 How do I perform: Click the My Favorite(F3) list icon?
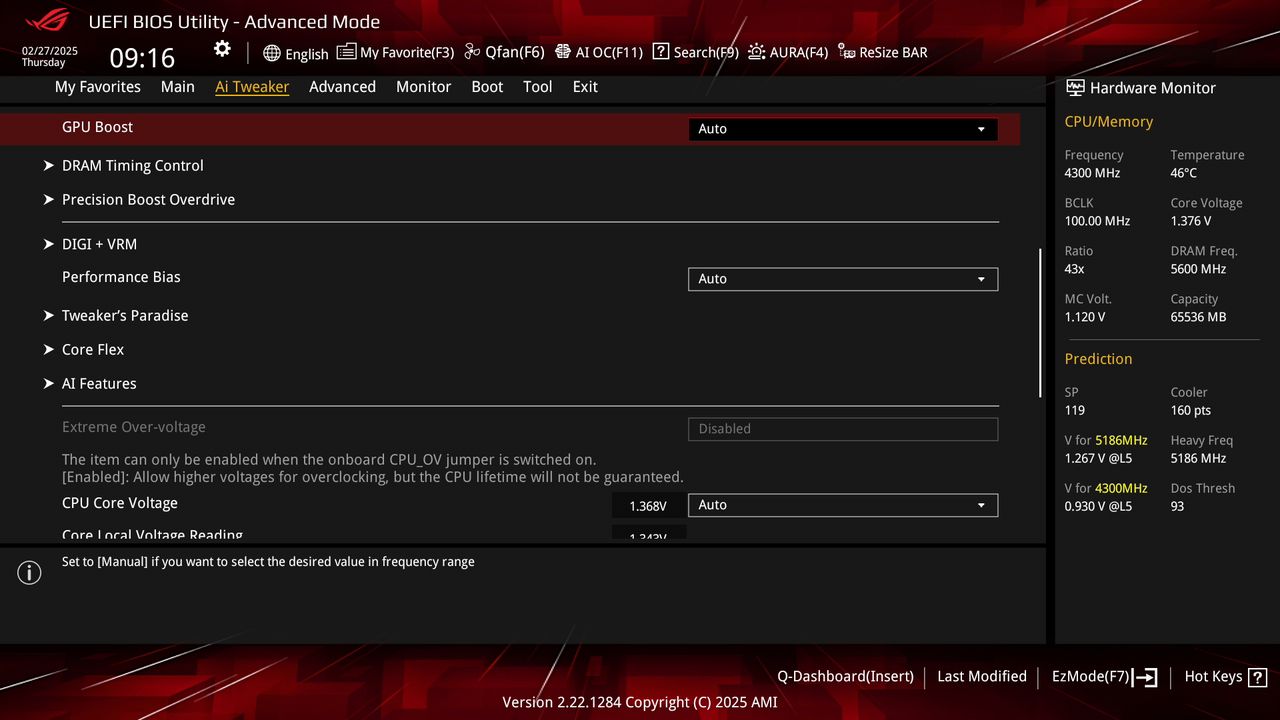[346, 52]
